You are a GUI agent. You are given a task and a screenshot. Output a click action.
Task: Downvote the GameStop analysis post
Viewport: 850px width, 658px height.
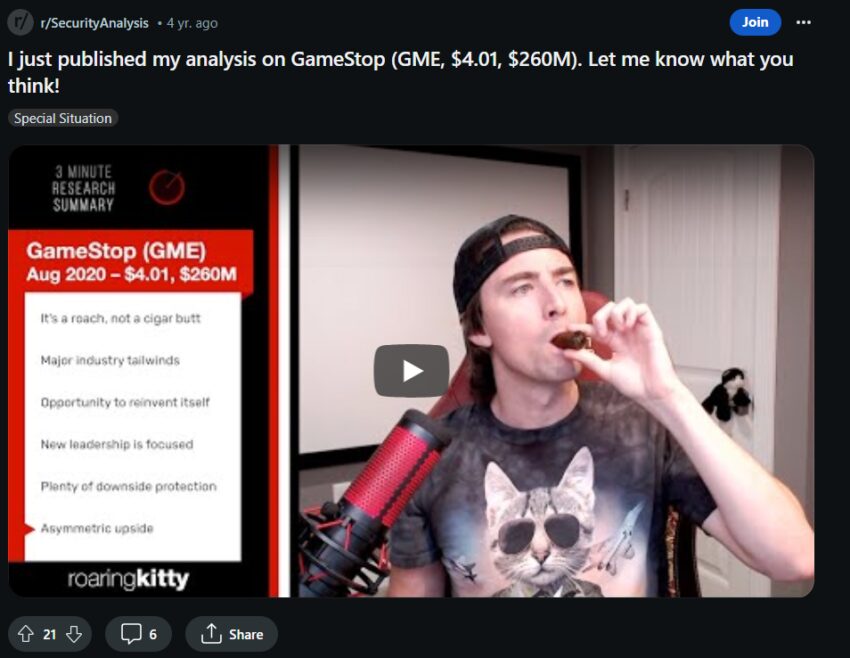74,634
